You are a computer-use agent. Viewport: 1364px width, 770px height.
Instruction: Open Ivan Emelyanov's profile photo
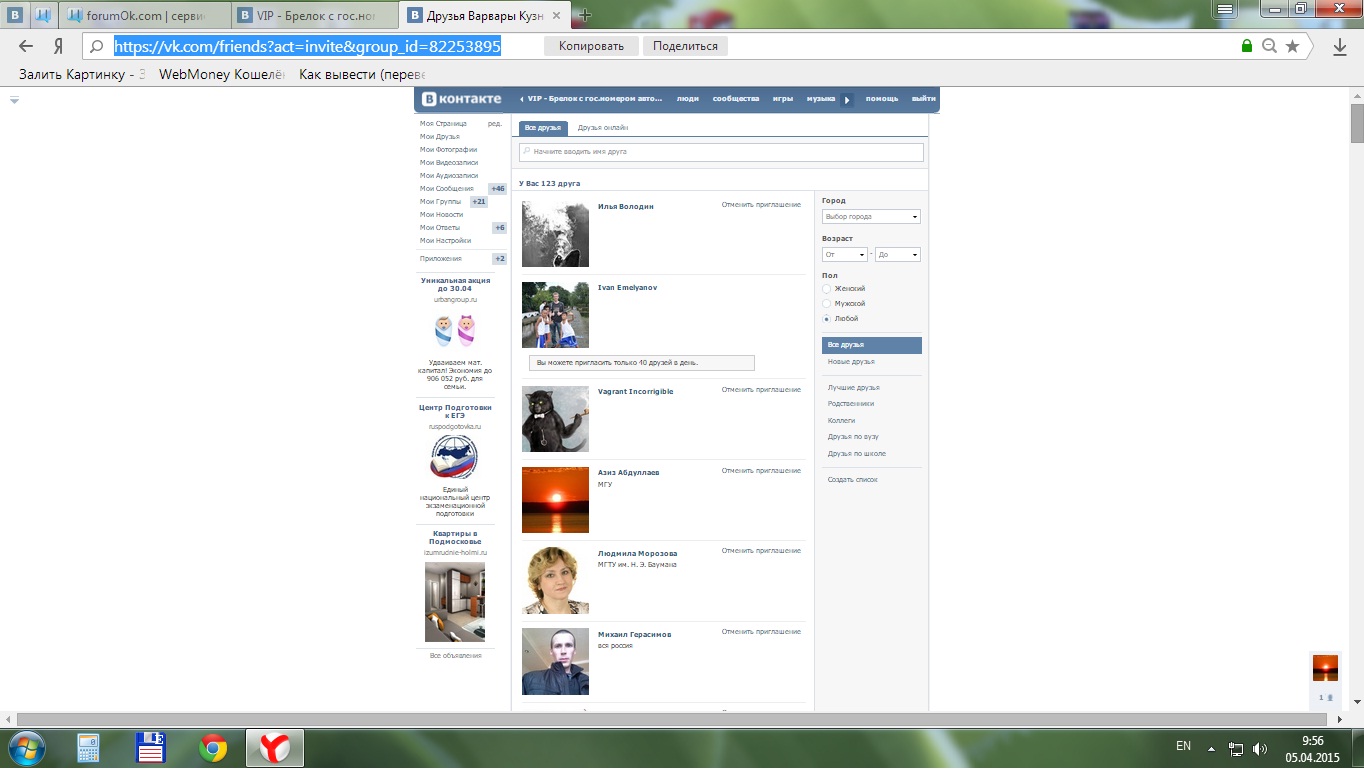(x=555, y=315)
